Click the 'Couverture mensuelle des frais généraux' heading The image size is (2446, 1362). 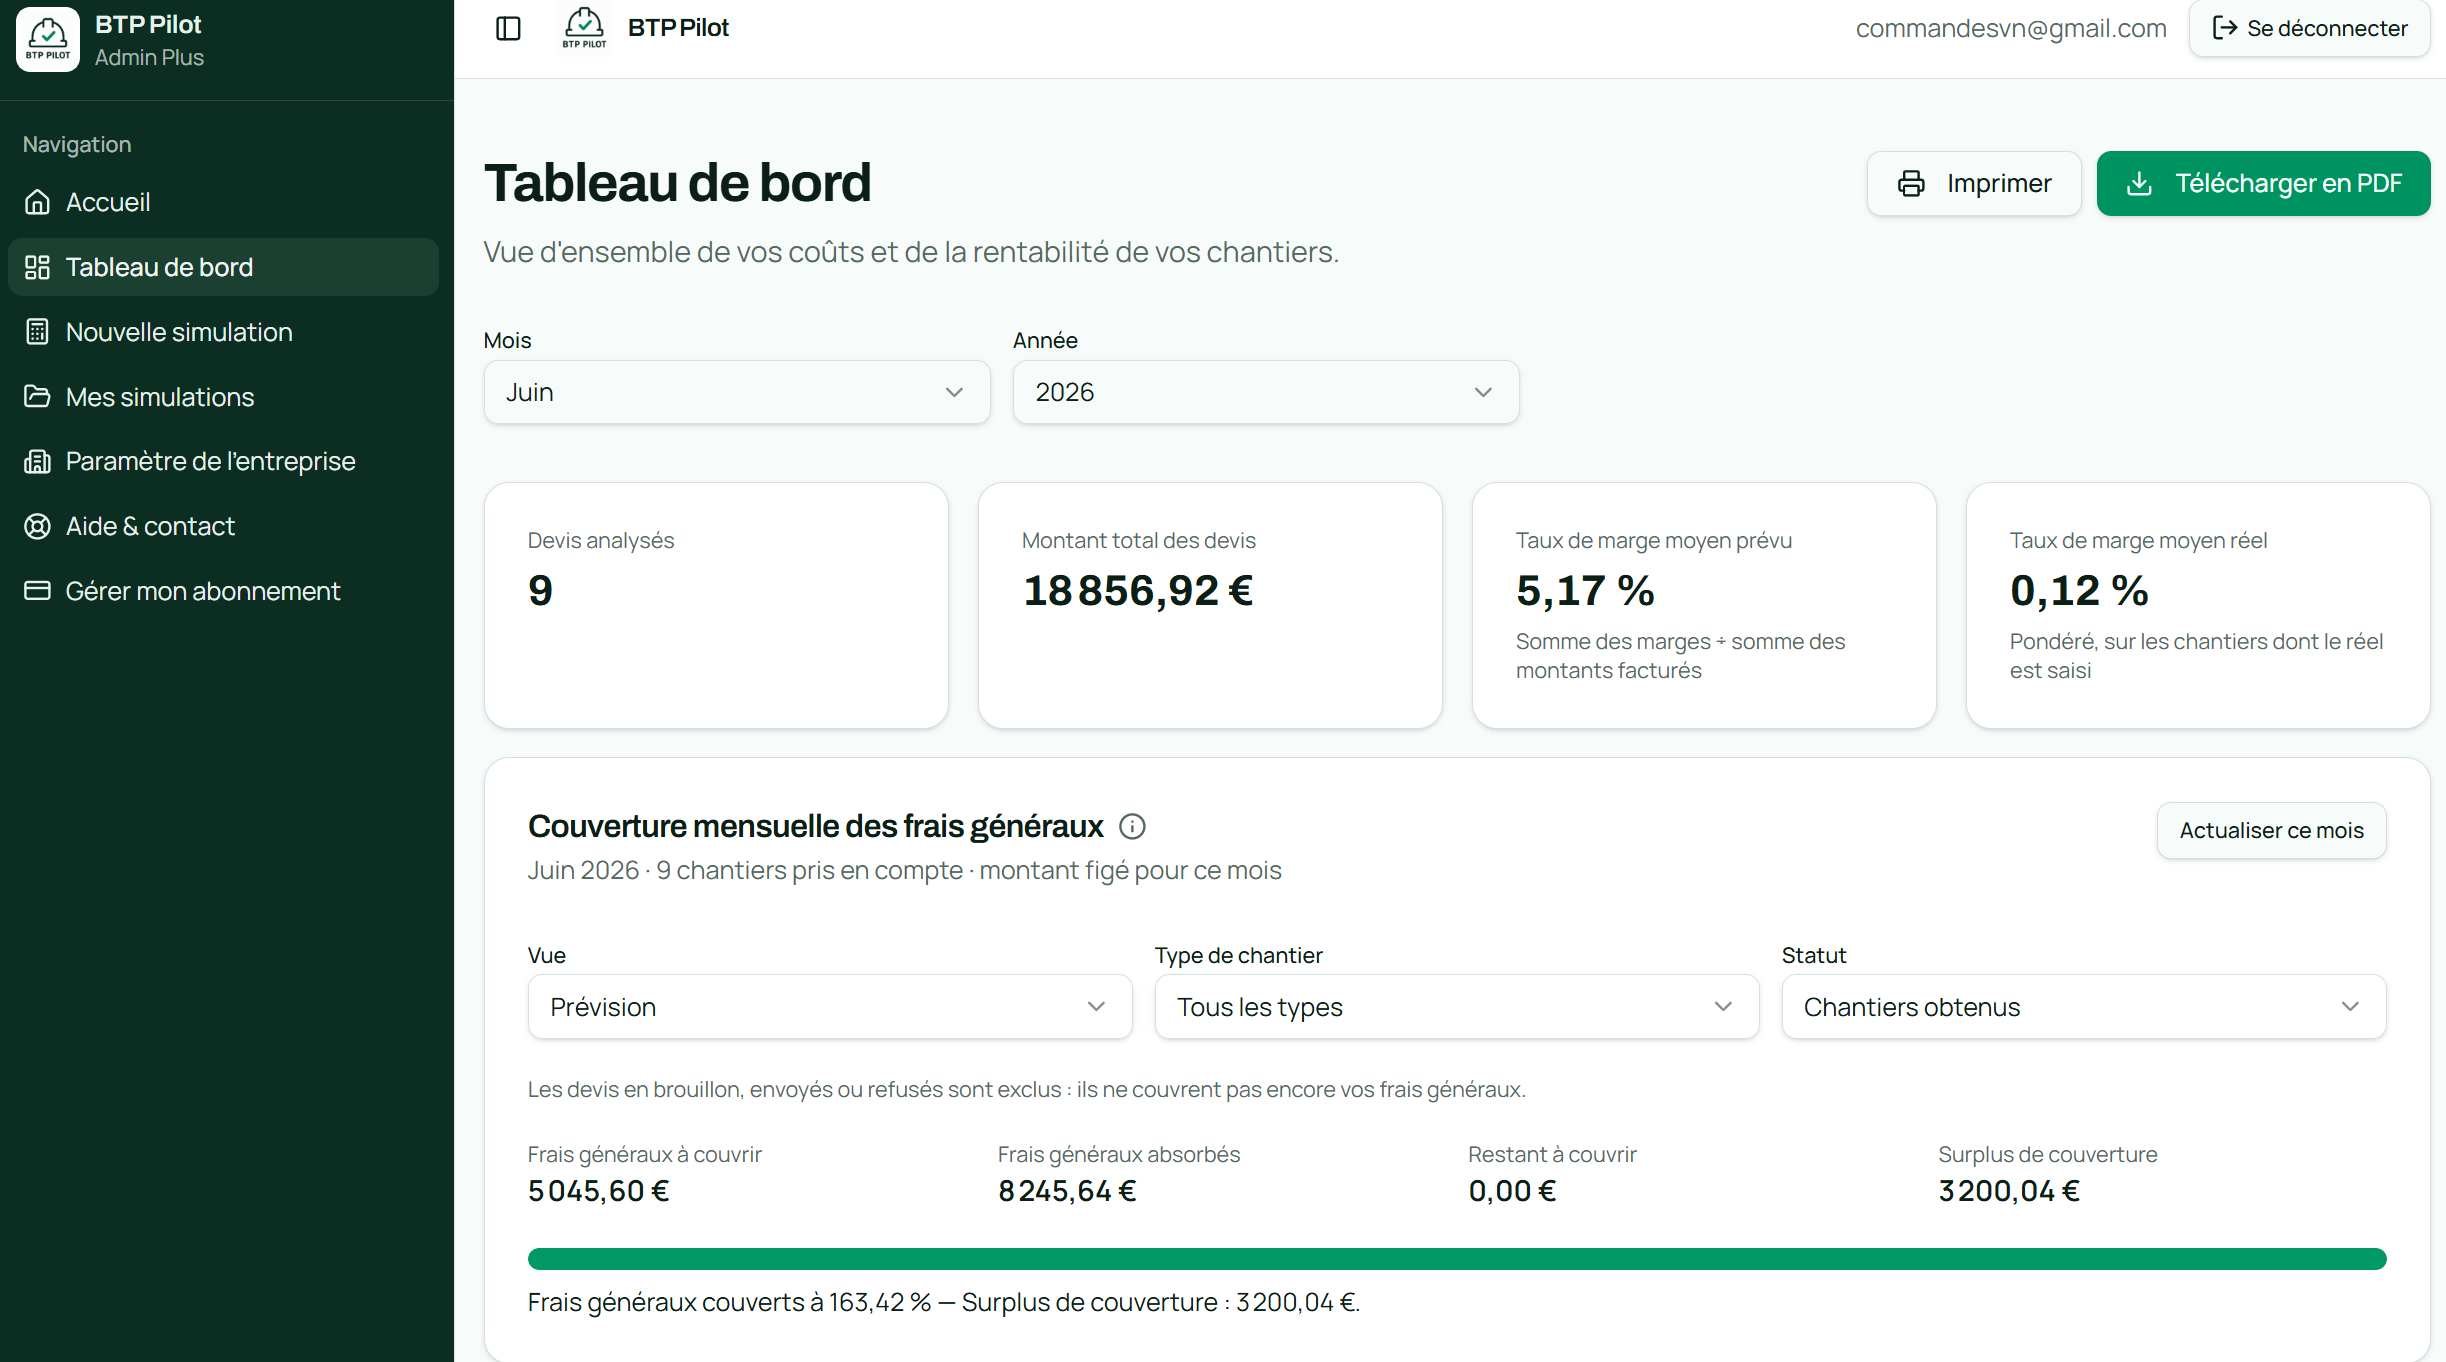(x=815, y=827)
